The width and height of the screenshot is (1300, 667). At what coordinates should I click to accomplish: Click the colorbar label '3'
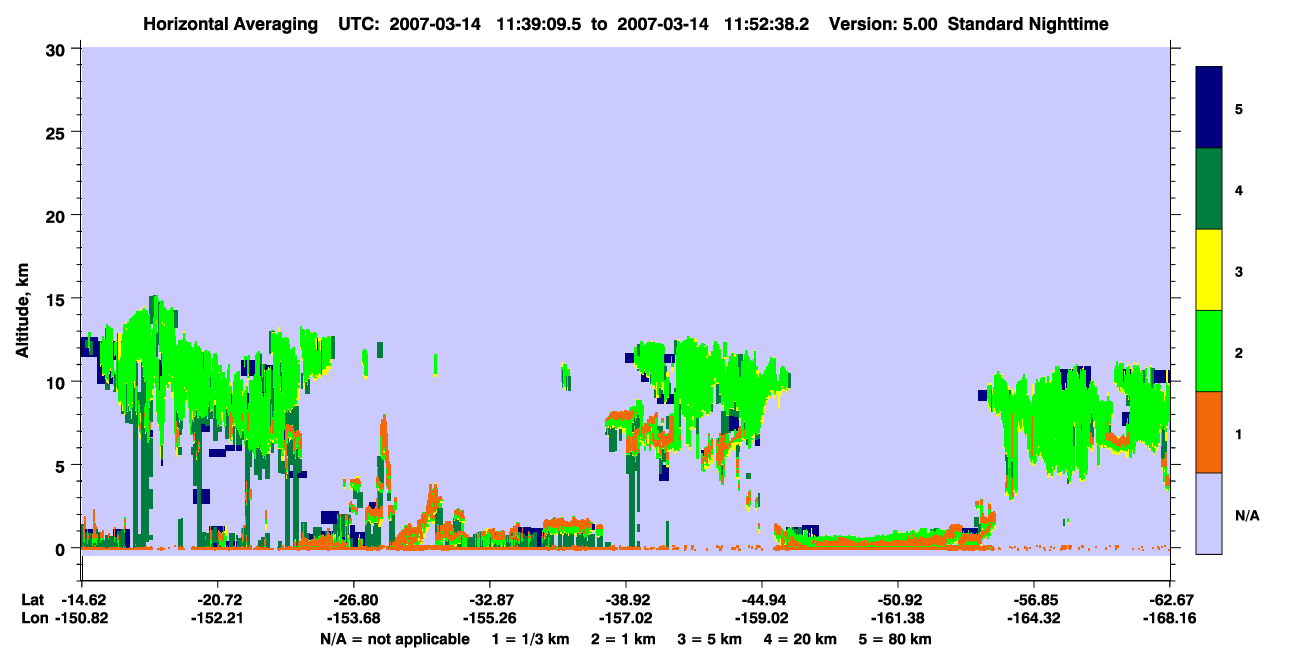pos(1239,271)
